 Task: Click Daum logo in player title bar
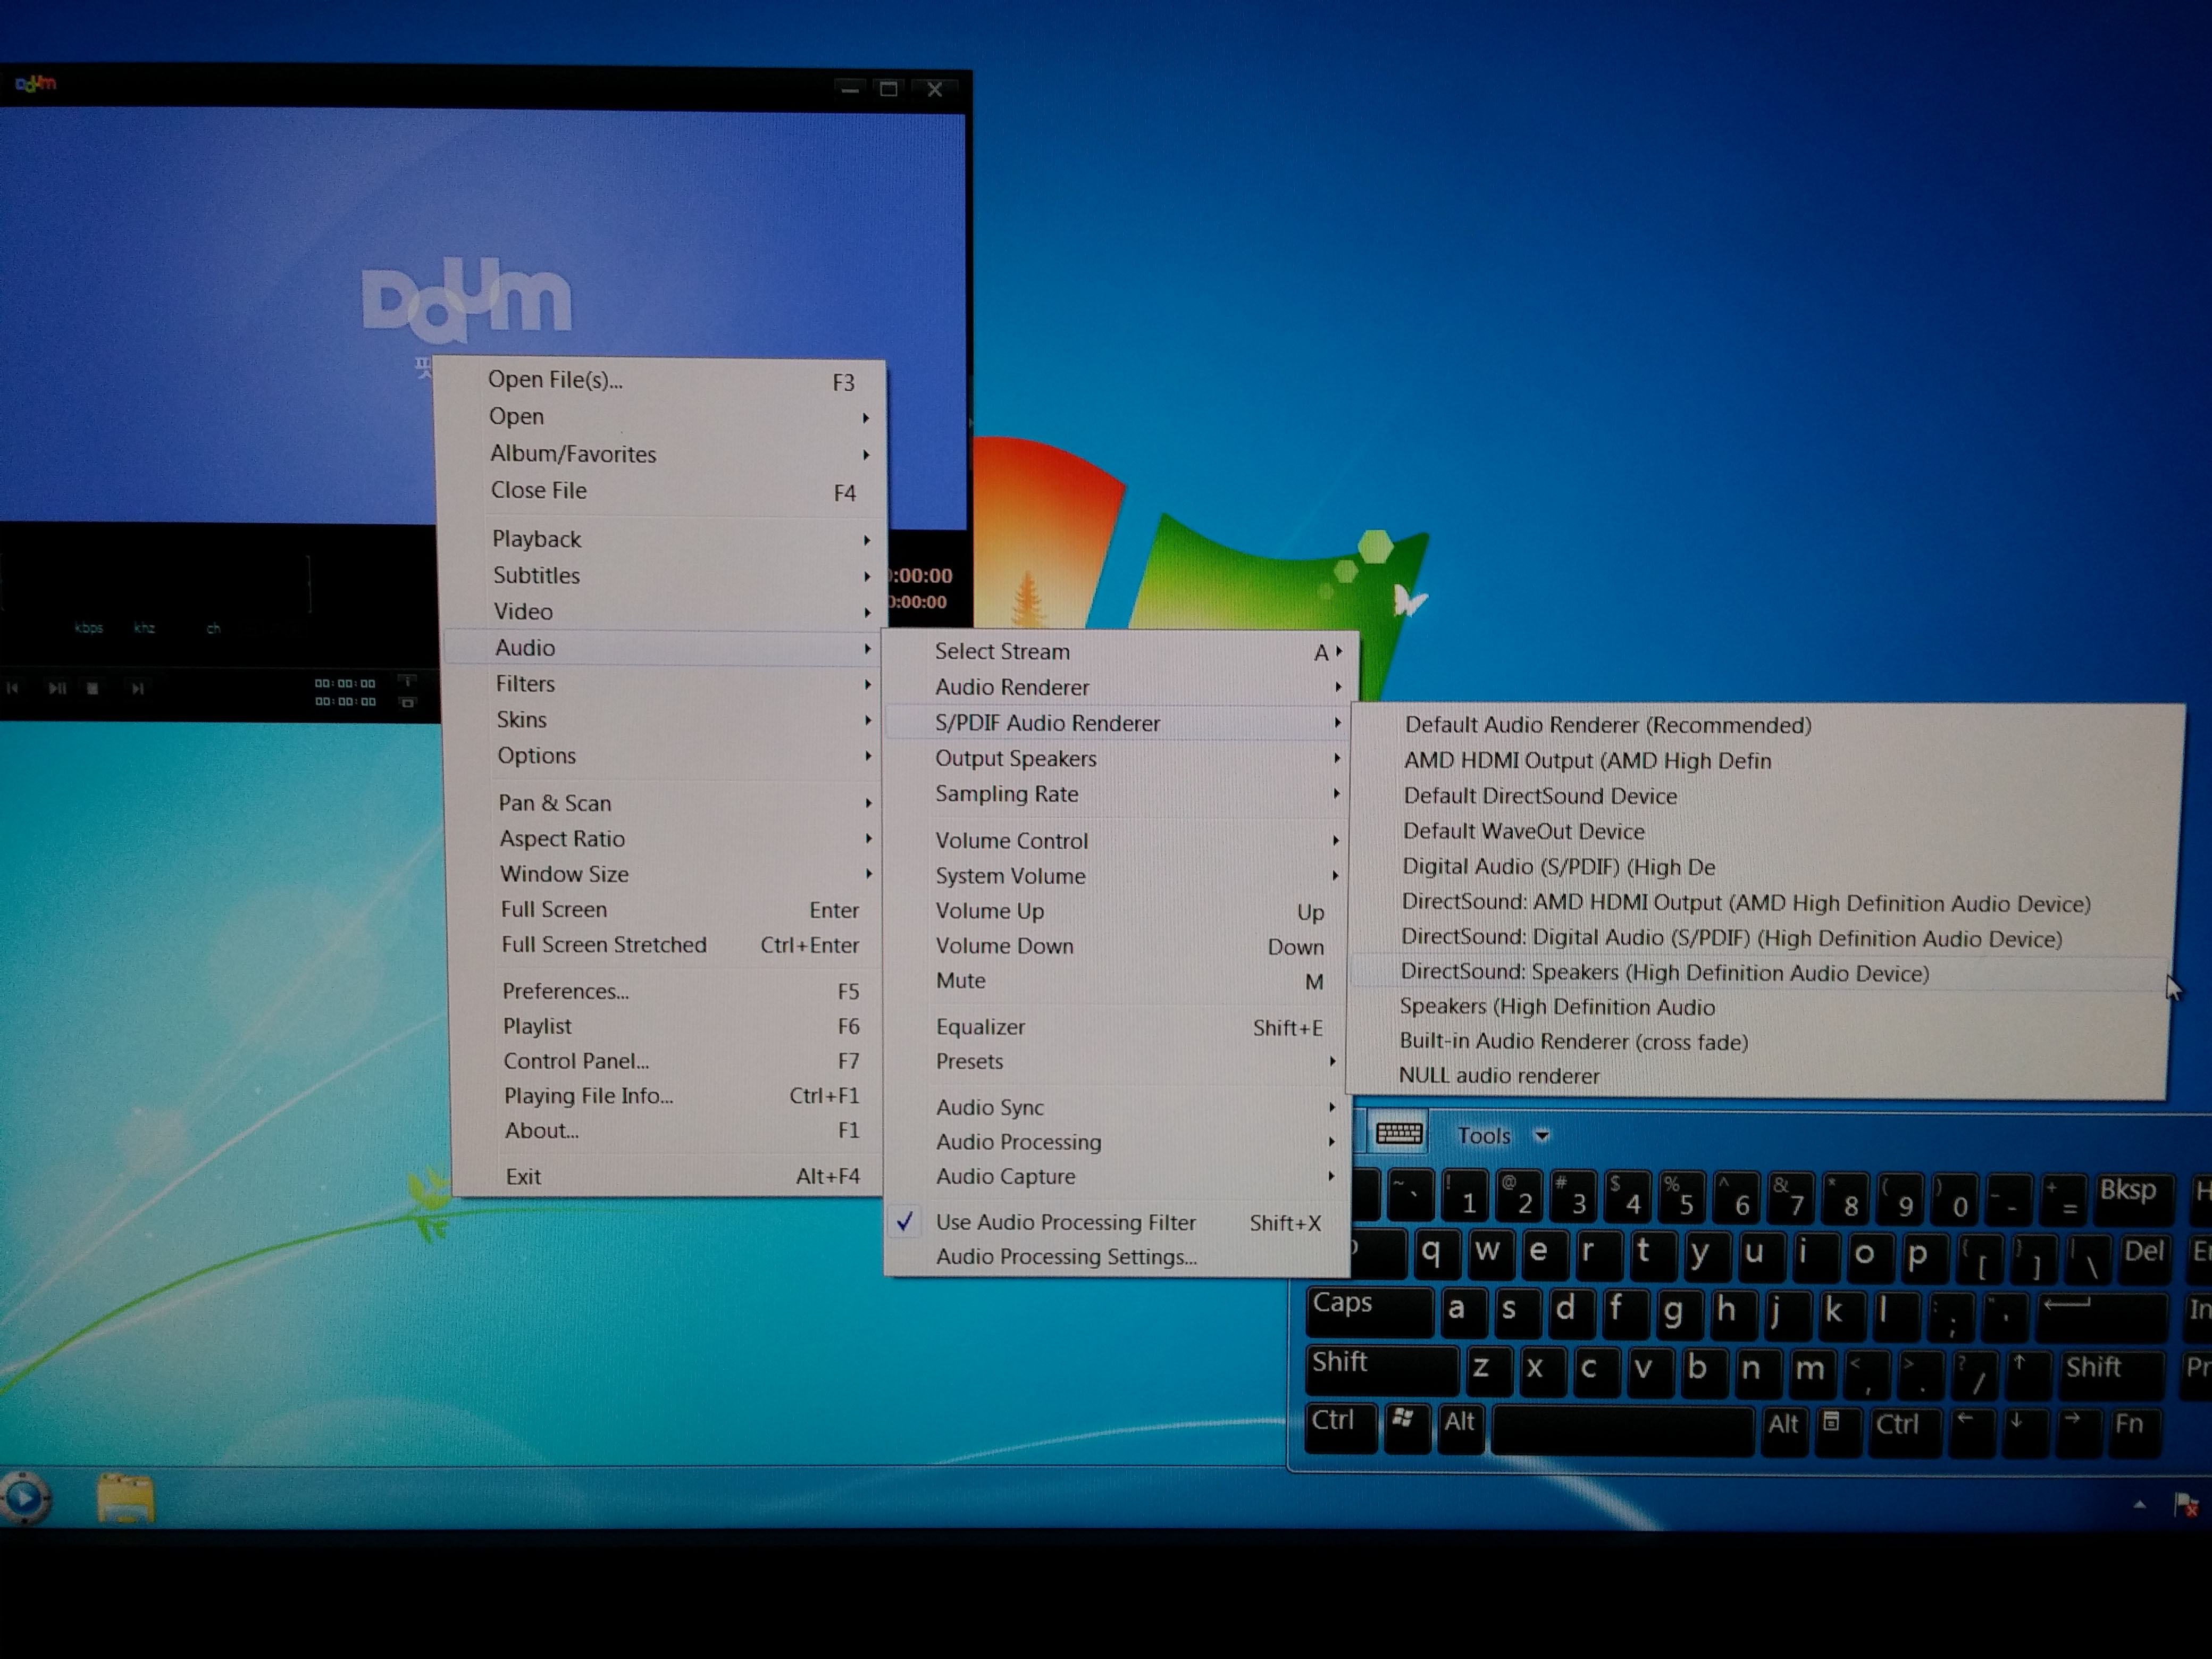(x=36, y=84)
